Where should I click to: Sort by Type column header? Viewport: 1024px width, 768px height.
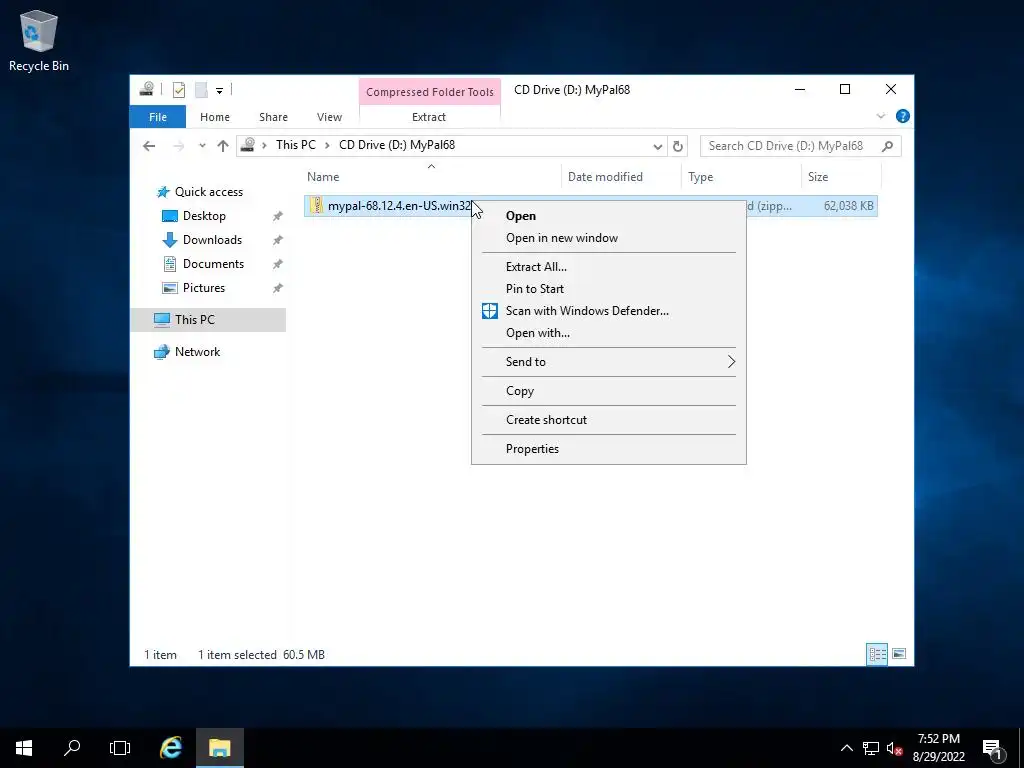700,177
